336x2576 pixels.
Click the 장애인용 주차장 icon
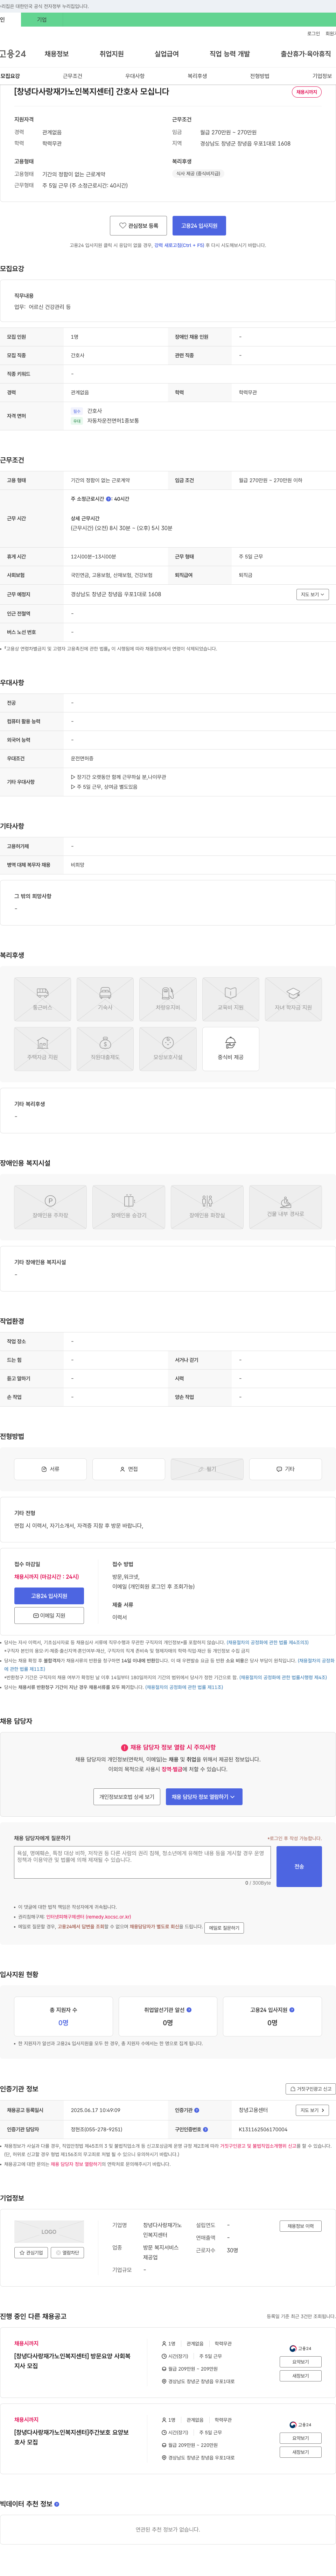[50, 1200]
